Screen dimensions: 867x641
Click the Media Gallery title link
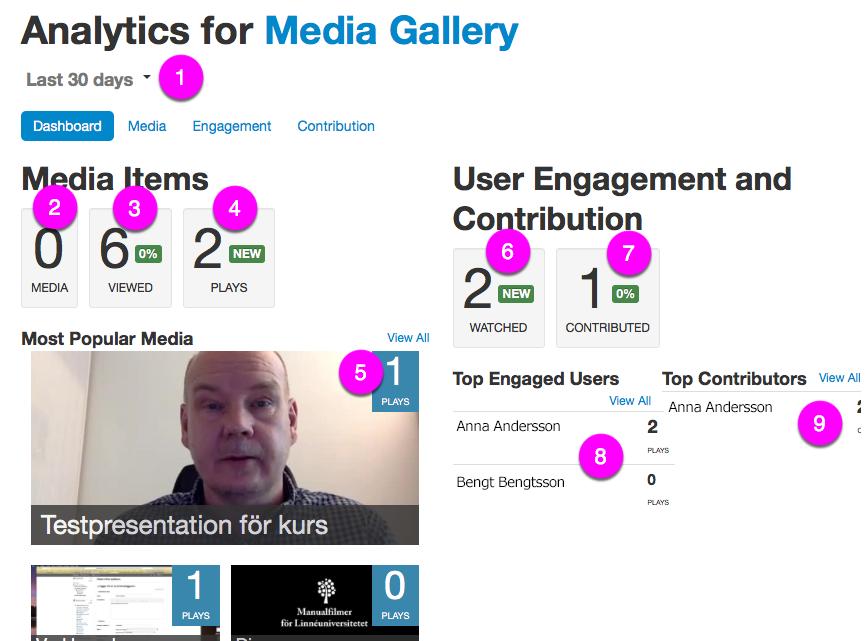point(391,32)
